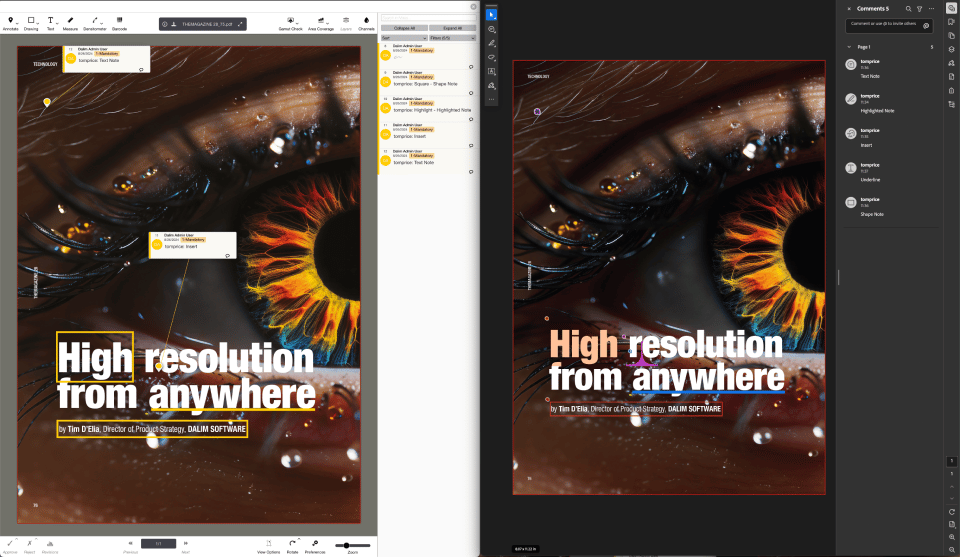Click the Collapse All button
This screenshot has height=557, width=960.
[x=403, y=28]
